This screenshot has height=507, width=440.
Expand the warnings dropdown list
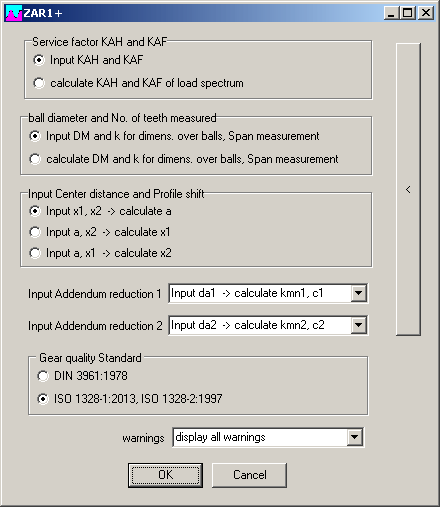pyautogui.click(x=354, y=437)
